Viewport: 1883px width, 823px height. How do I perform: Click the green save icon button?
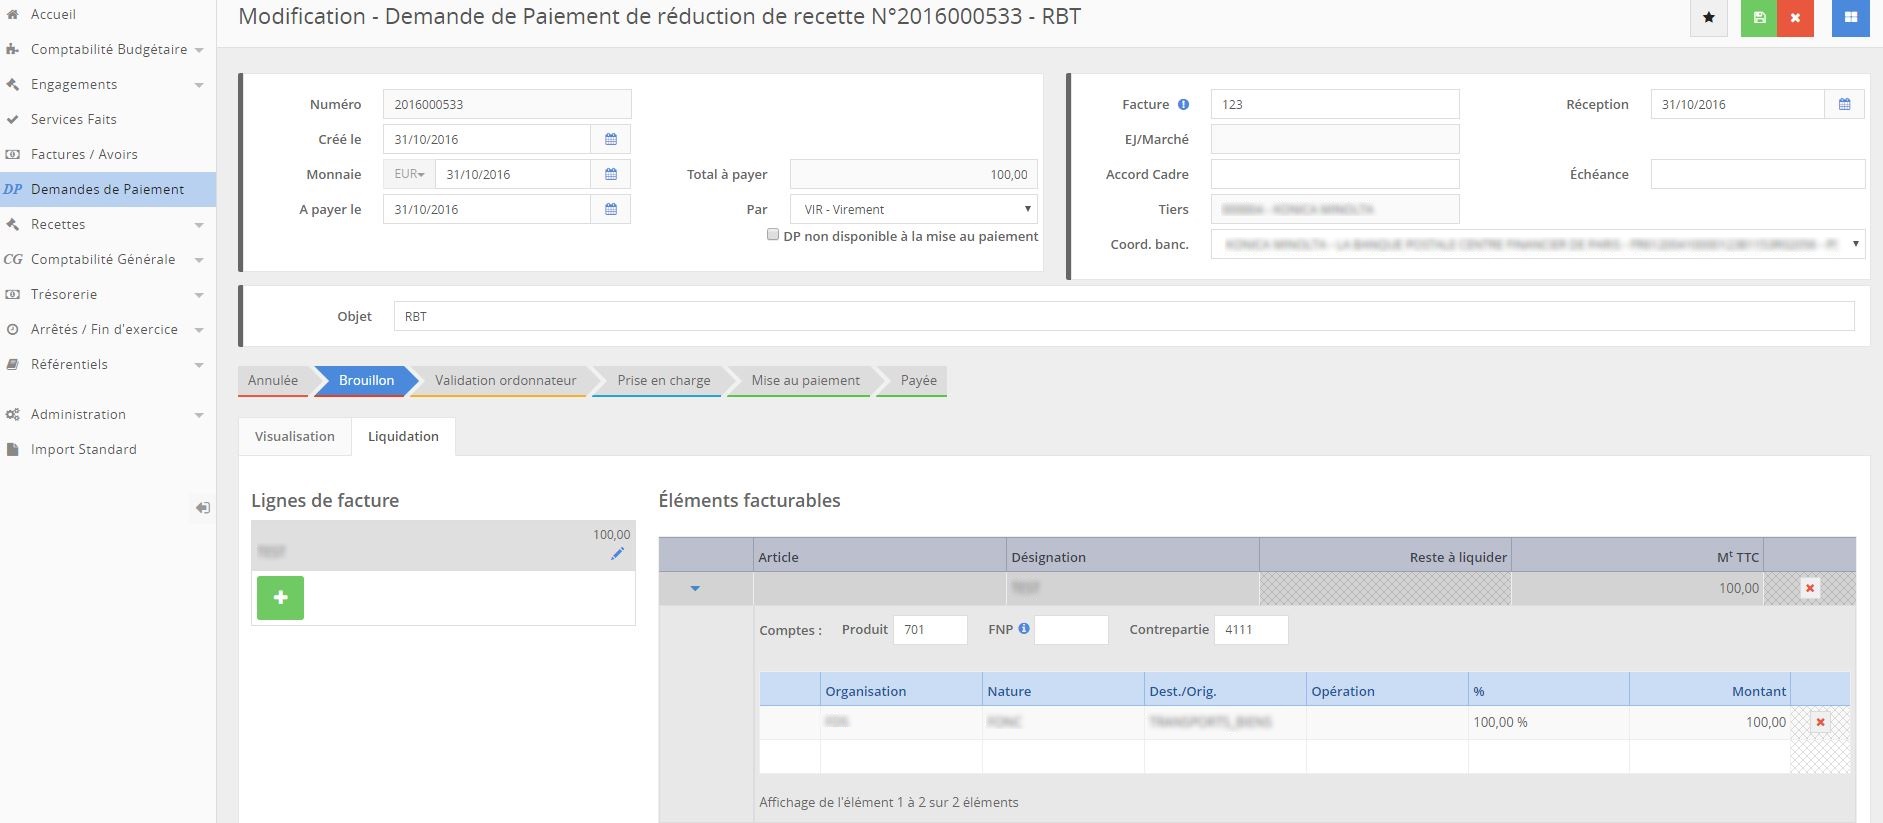pos(1759,18)
